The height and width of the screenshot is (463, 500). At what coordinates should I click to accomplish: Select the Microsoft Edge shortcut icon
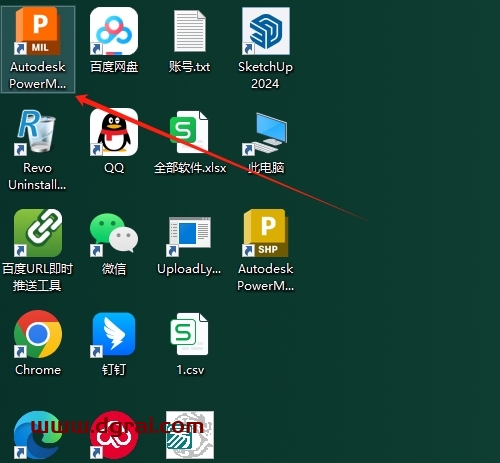pos(38,435)
